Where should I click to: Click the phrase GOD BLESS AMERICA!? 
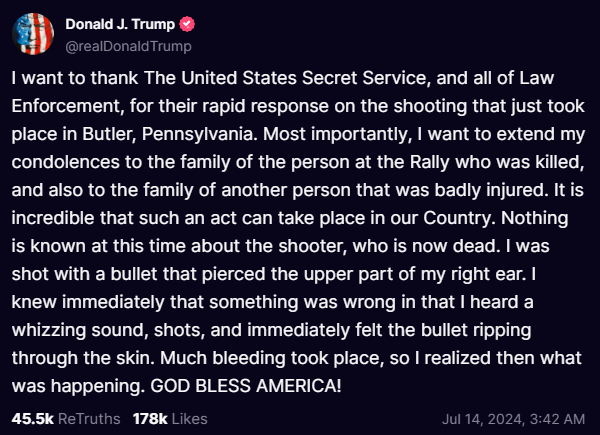(x=246, y=386)
